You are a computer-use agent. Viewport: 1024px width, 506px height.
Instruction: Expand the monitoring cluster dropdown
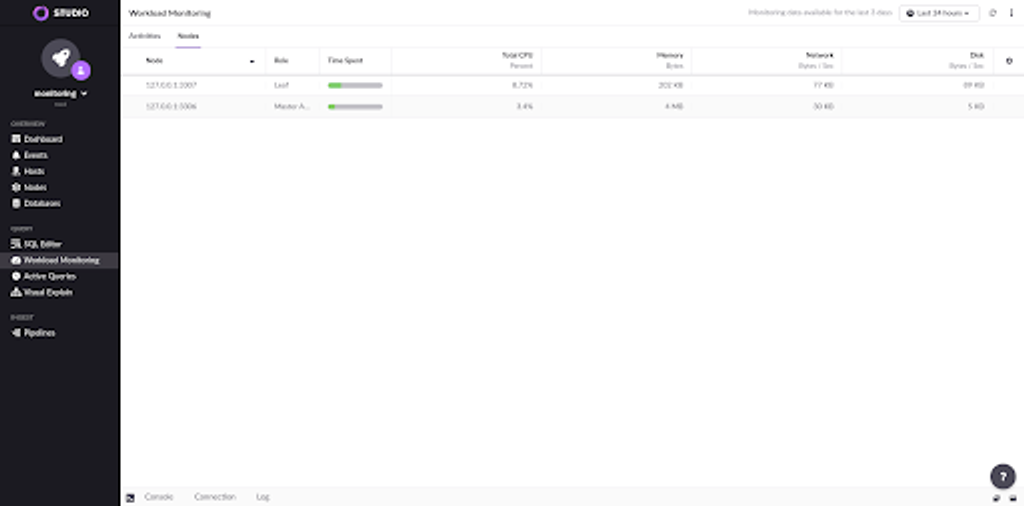click(x=61, y=93)
